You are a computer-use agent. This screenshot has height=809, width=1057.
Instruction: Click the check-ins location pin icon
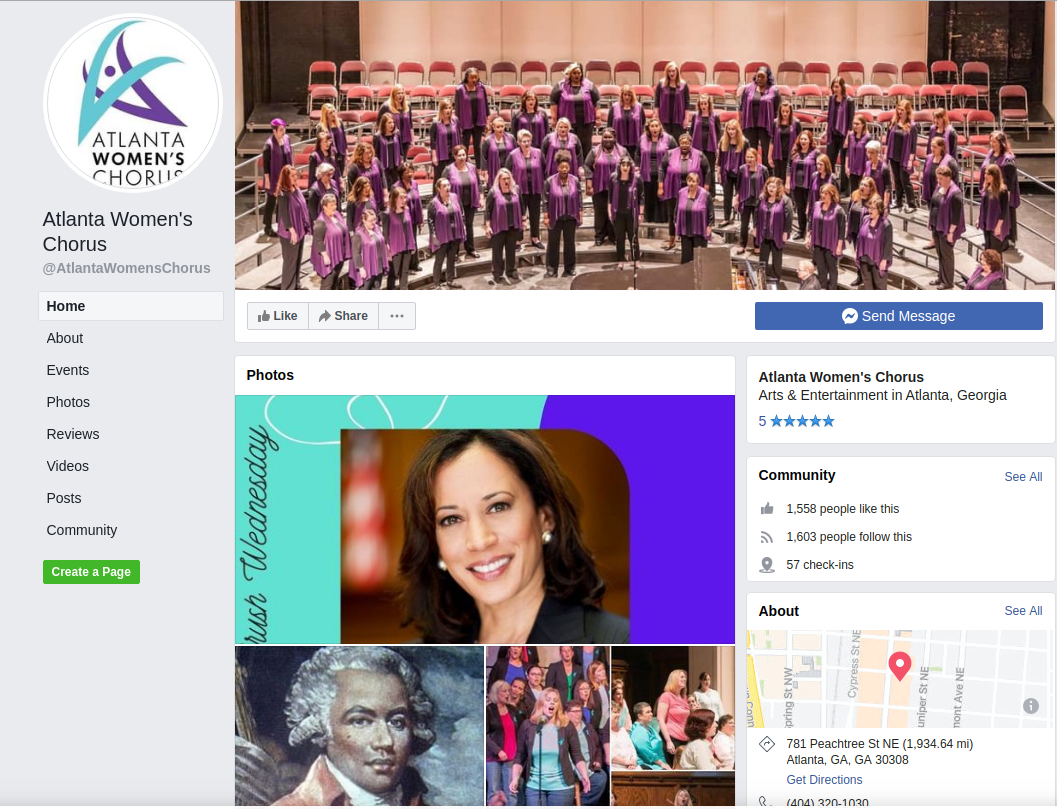click(767, 565)
